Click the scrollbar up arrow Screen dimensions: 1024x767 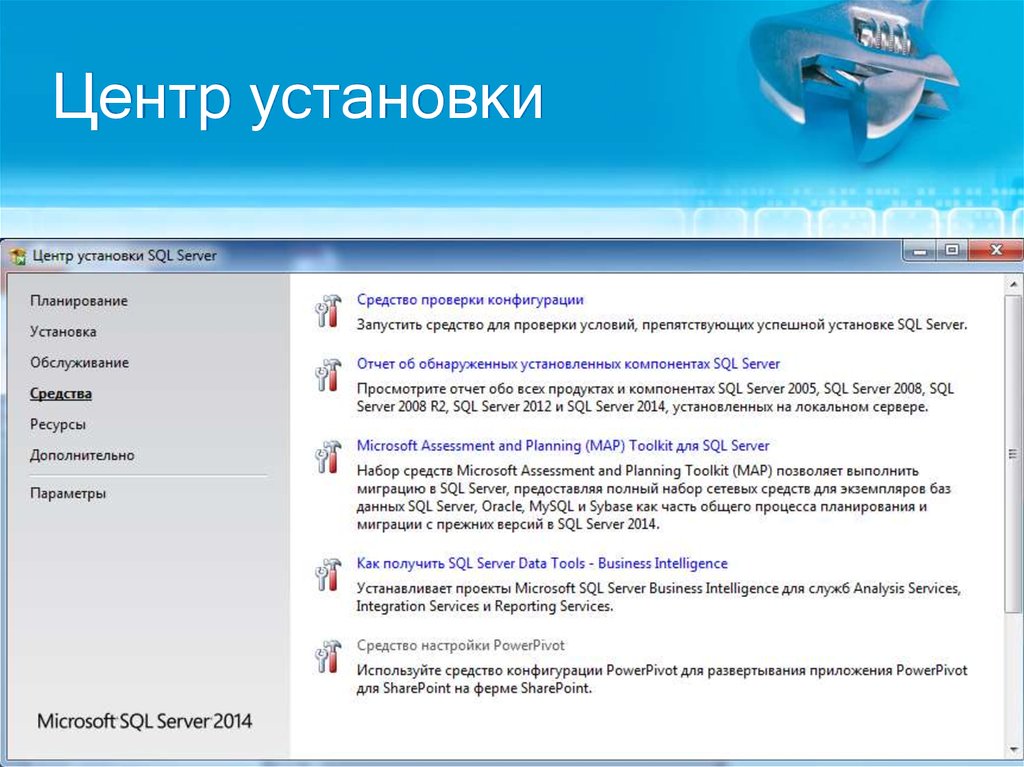click(x=1013, y=285)
